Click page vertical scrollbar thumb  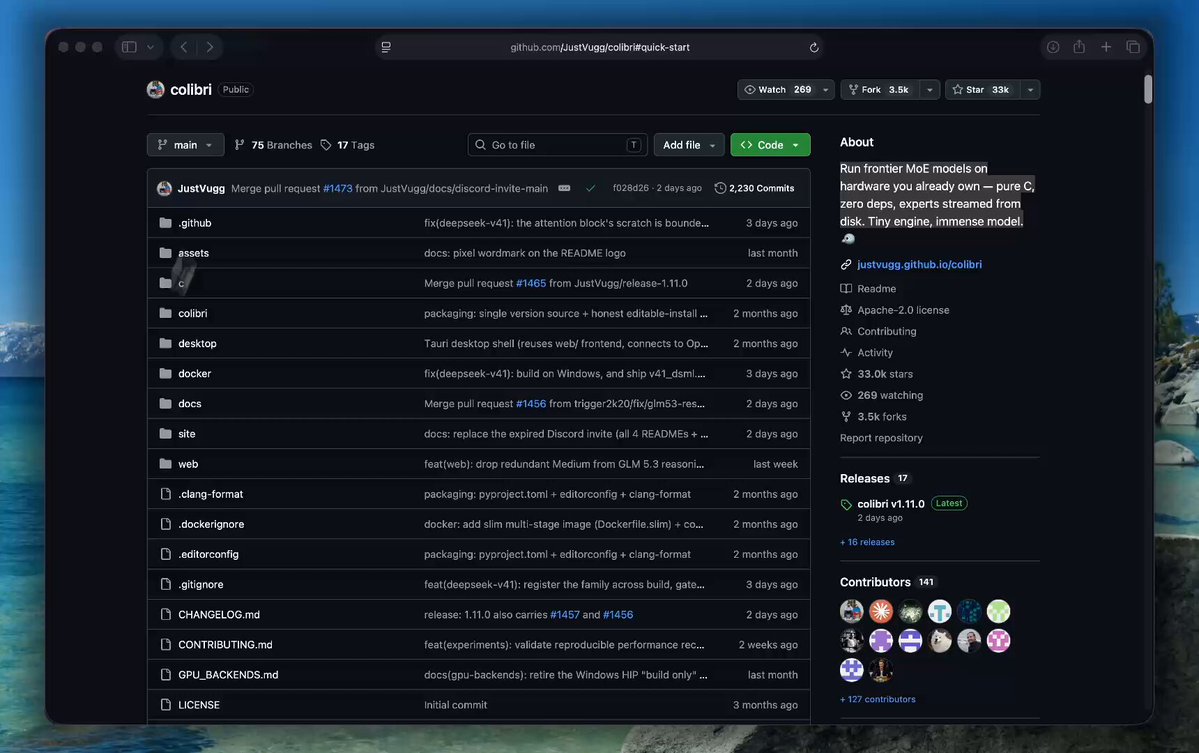click(x=1148, y=89)
